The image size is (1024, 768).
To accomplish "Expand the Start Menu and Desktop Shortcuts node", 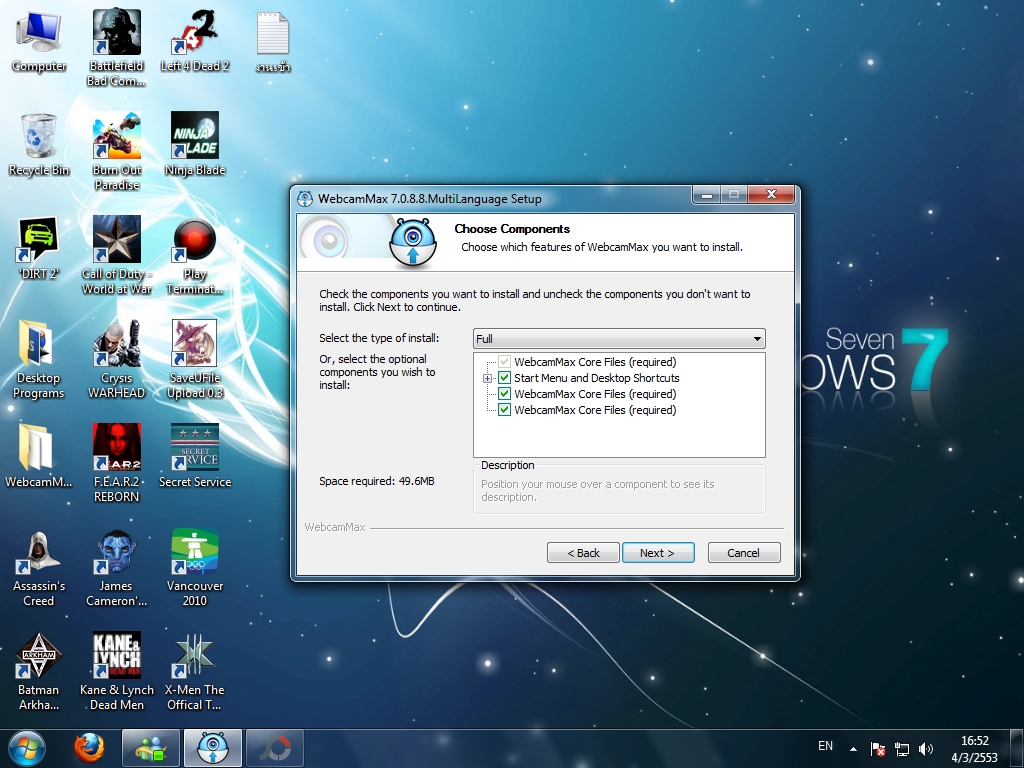I will 487,378.
